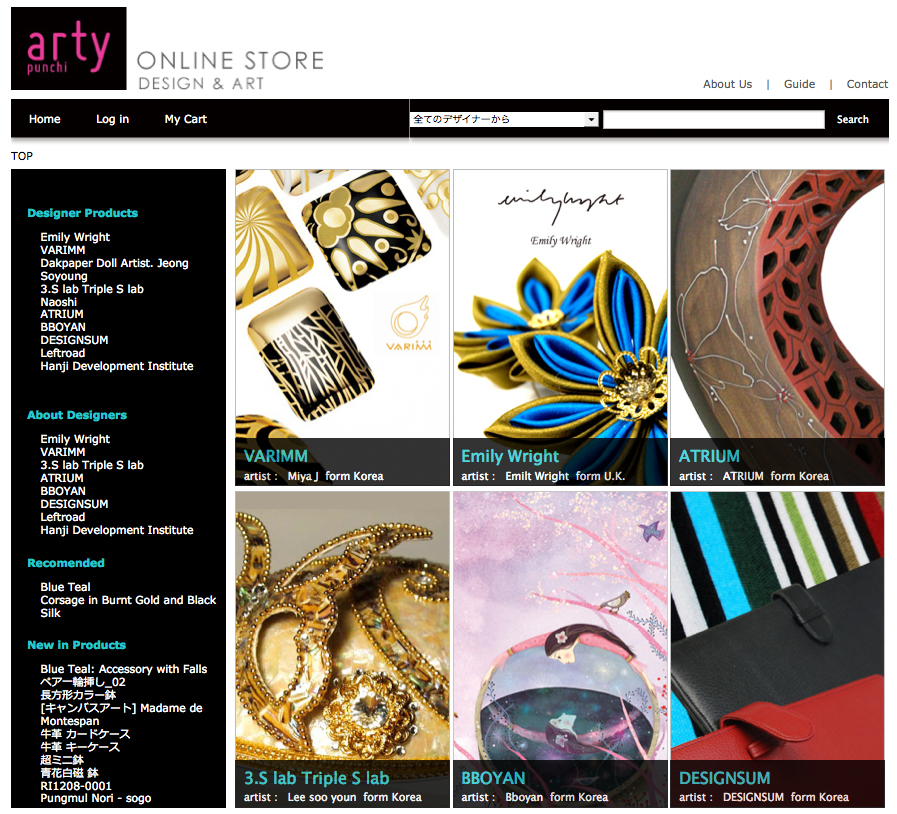Focus the search text field
Viewport: 897px width, 814px height.
click(713, 120)
